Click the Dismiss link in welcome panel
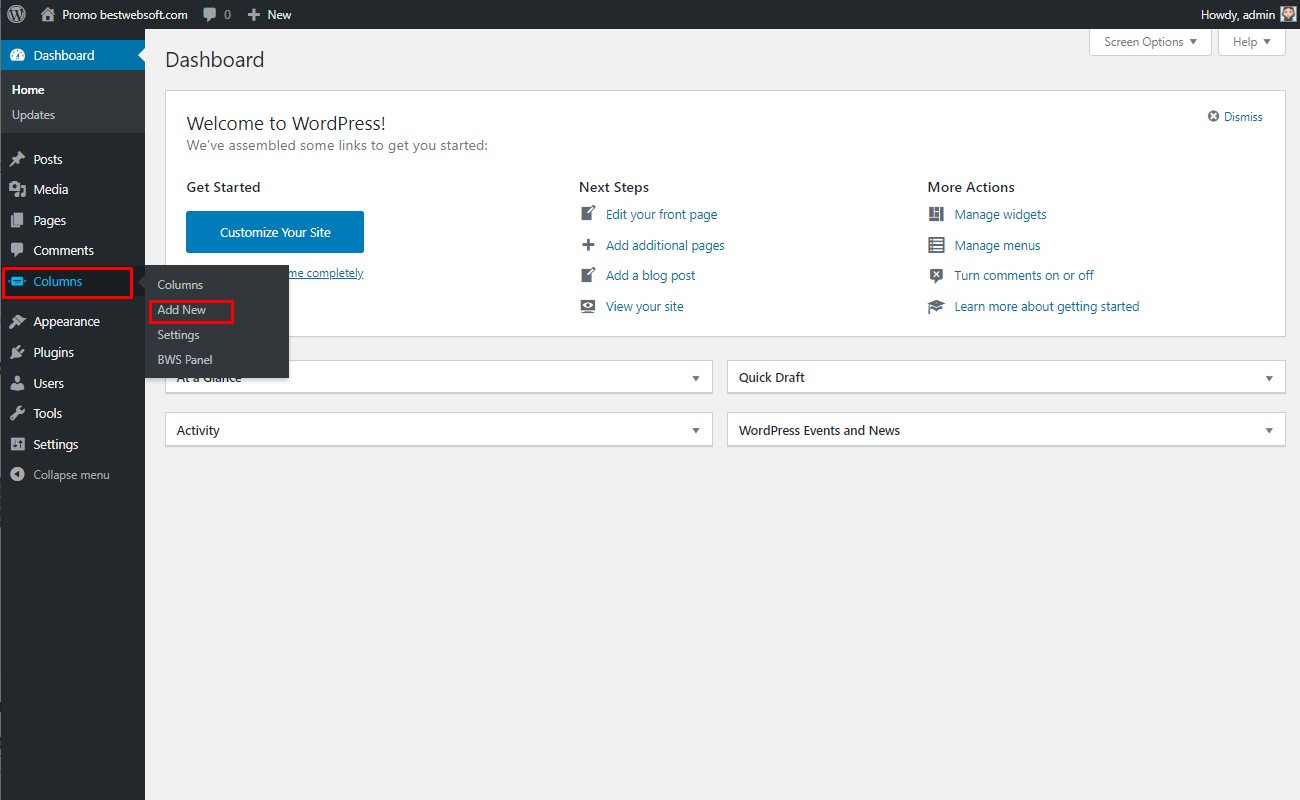 (x=1243, y=117)
